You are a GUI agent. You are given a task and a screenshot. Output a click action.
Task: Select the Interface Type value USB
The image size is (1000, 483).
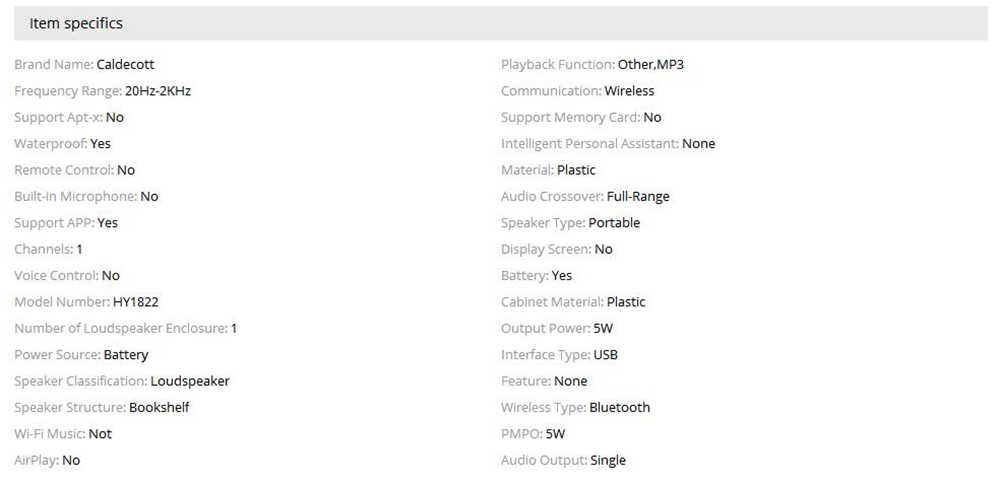(x=606, y=355)
